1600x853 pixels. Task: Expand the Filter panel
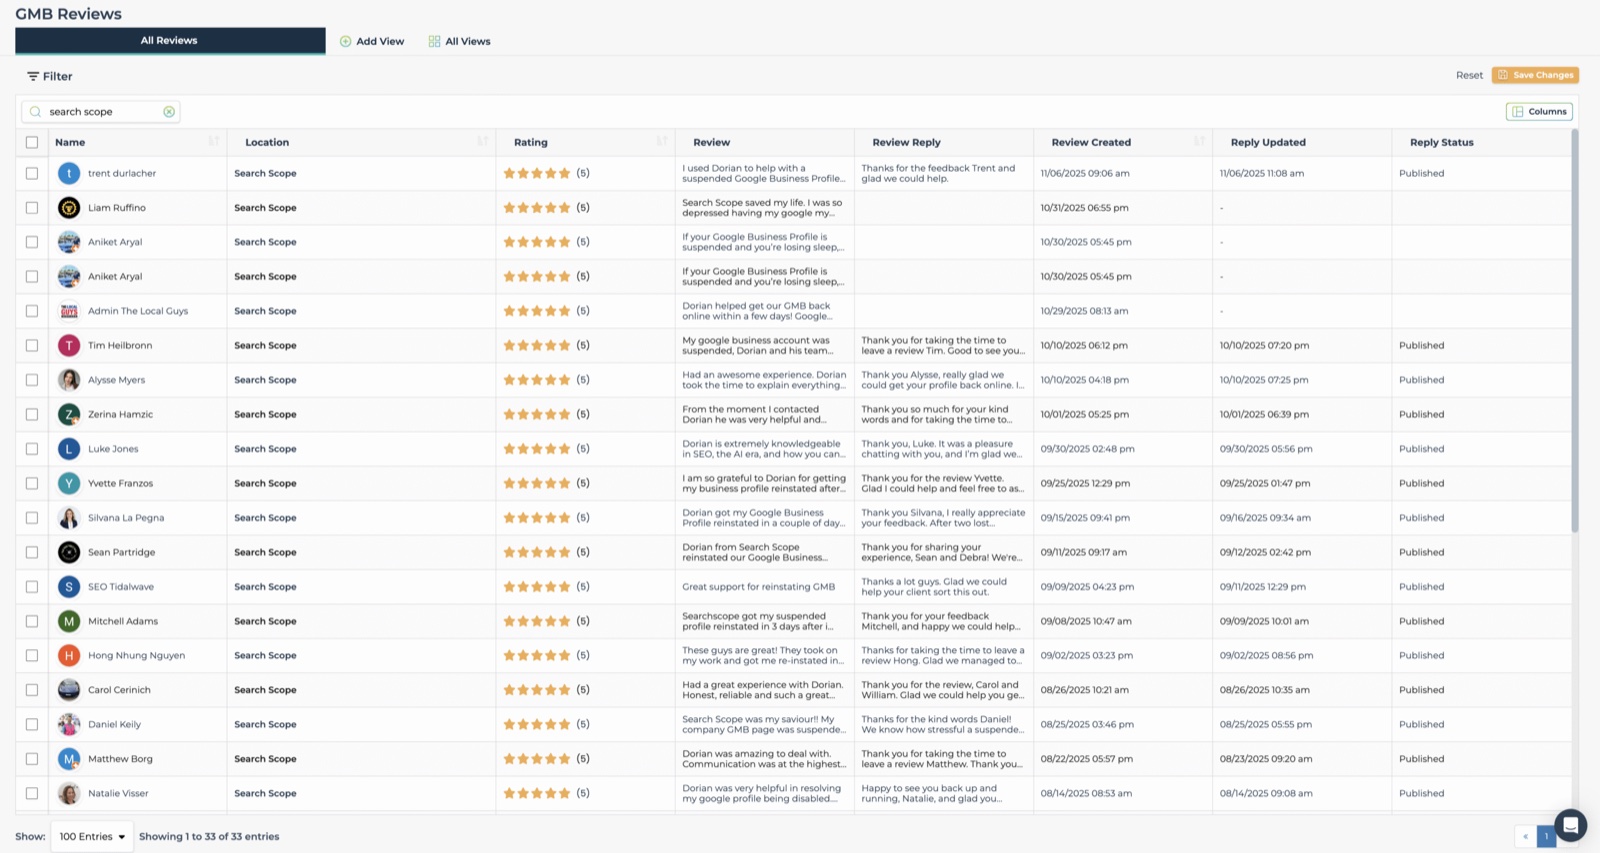point(50,76)
